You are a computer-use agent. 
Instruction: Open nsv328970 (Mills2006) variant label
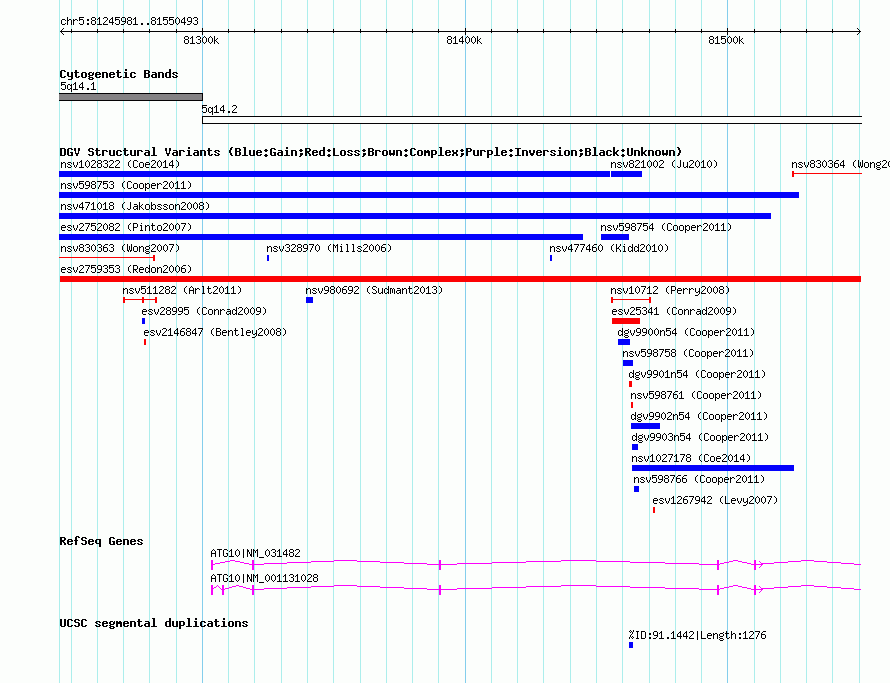tap(329, 248)
